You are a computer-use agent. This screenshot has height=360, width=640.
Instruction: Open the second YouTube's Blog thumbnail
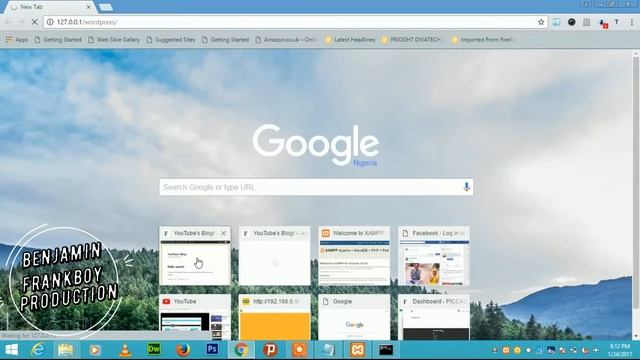click(275, 256)
